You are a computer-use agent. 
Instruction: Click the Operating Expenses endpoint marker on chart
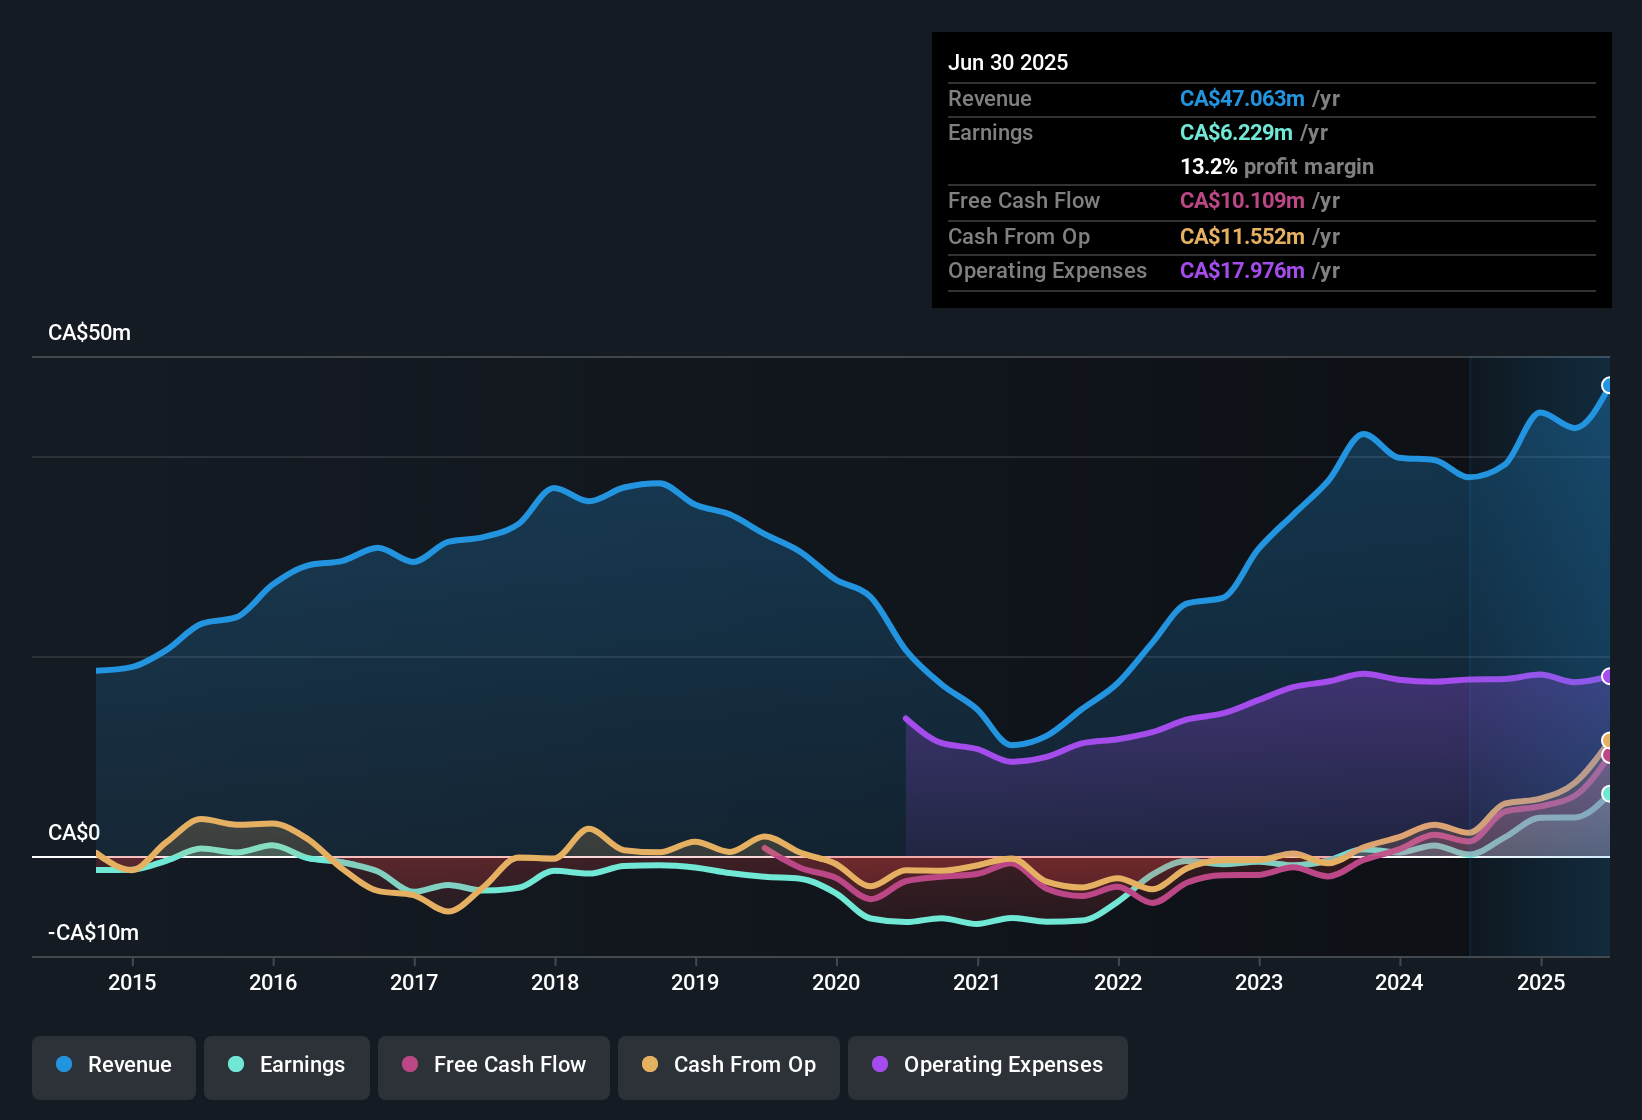(x=1608, y=676)
